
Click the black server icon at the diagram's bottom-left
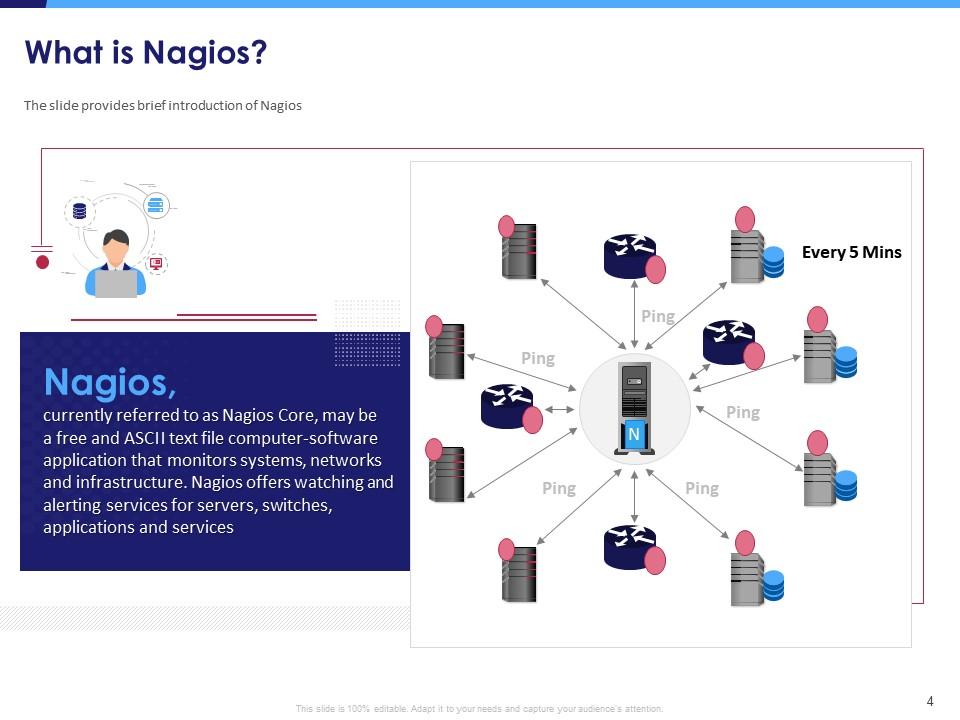tap(518, 572)
